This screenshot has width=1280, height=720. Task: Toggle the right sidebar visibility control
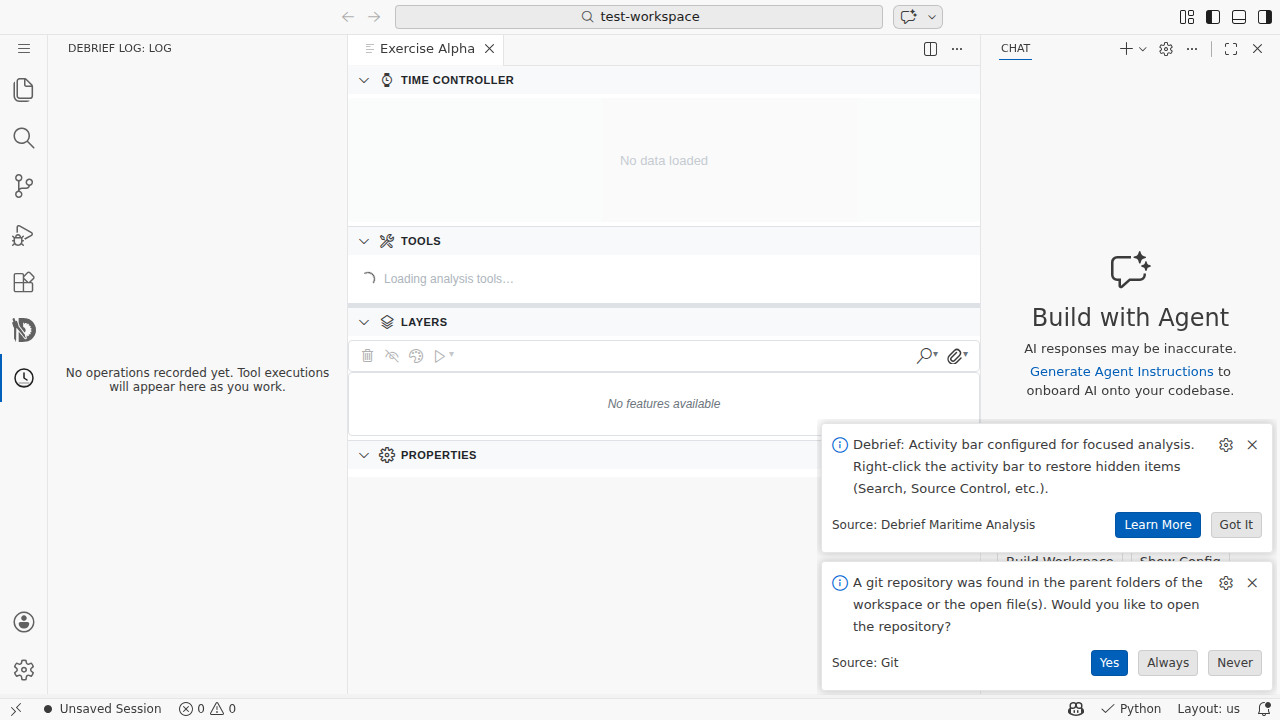[1264, 17]
